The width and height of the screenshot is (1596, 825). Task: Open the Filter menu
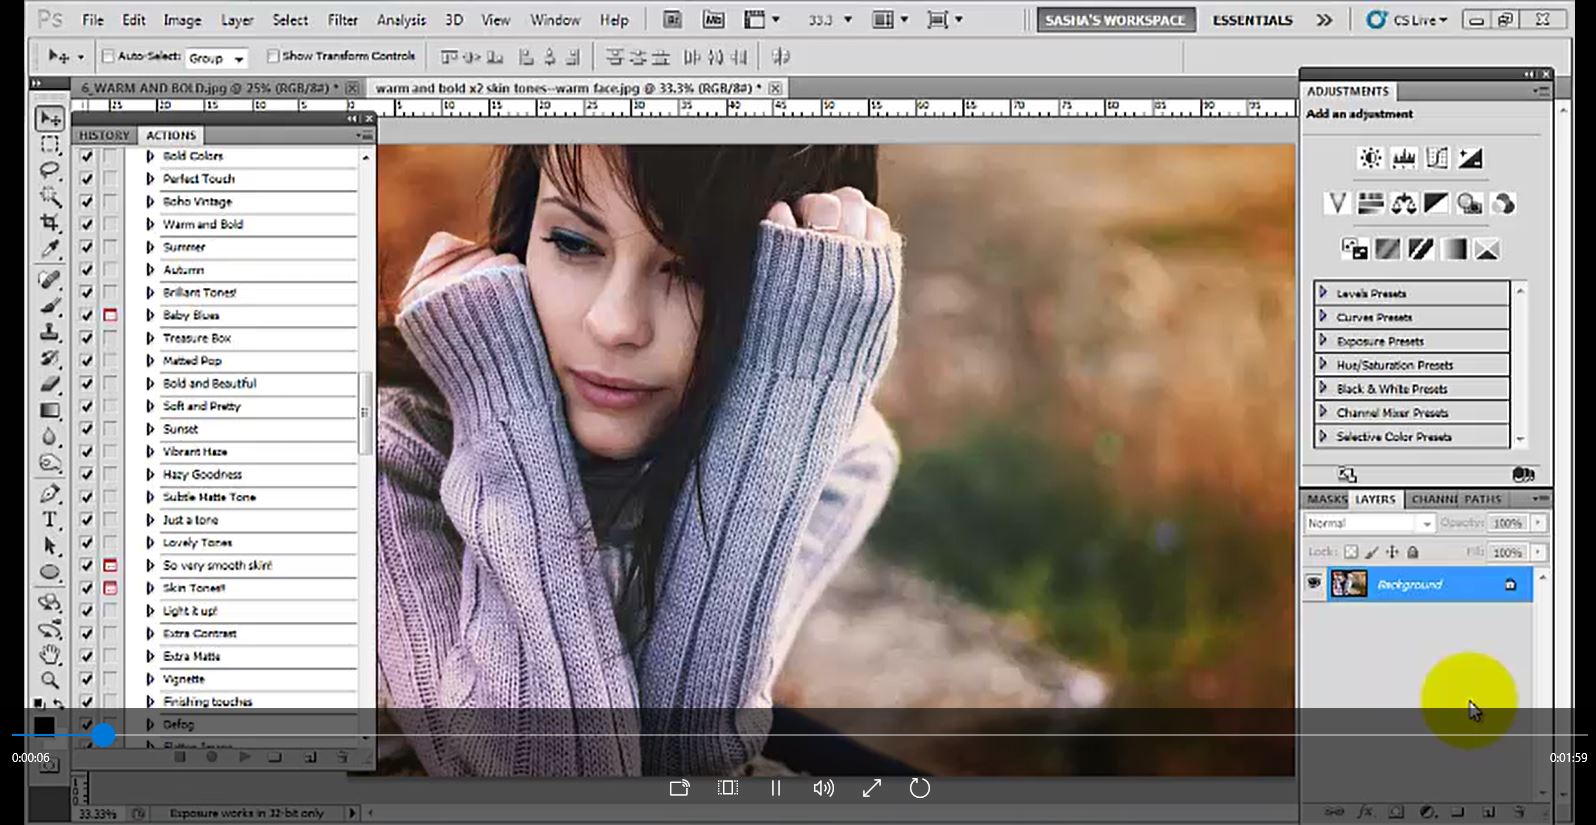(x=342, y=20)
